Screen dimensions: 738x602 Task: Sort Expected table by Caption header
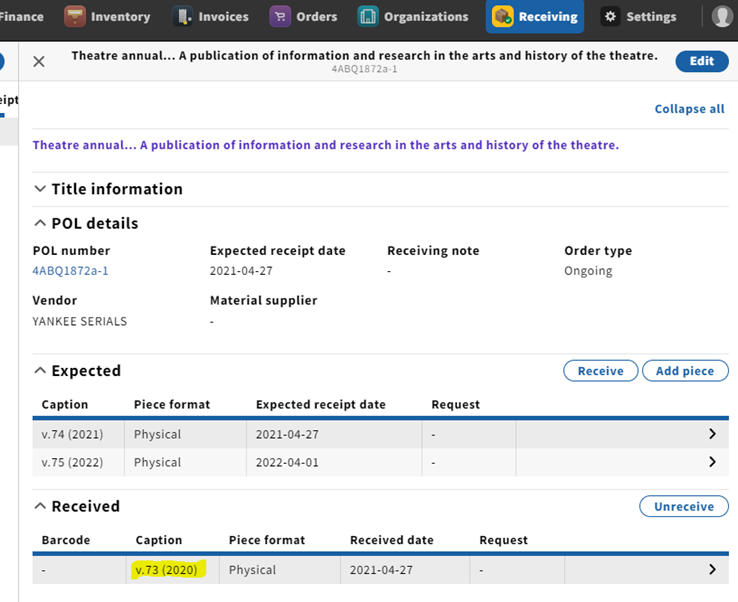(64, 404)
